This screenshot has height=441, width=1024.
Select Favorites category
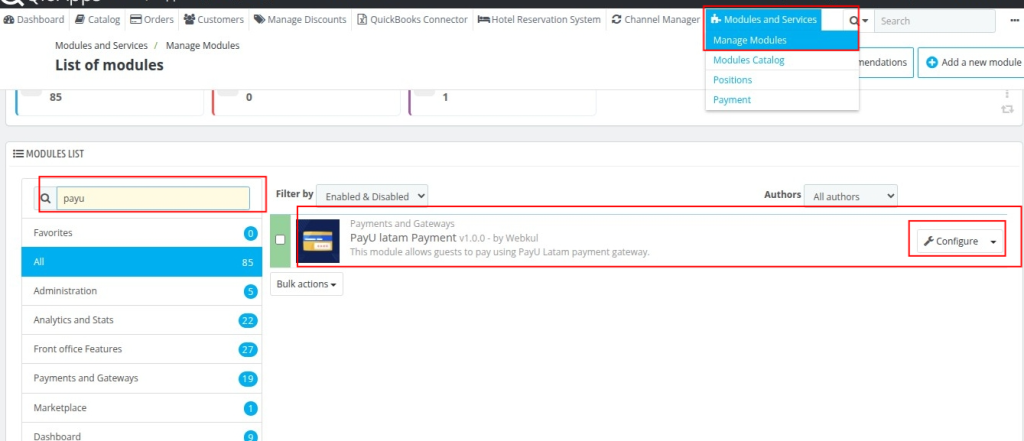coord(142,233)
